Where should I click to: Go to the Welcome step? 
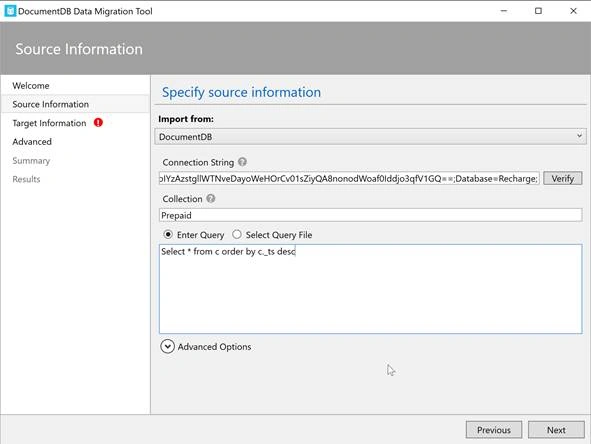[31, 86]
